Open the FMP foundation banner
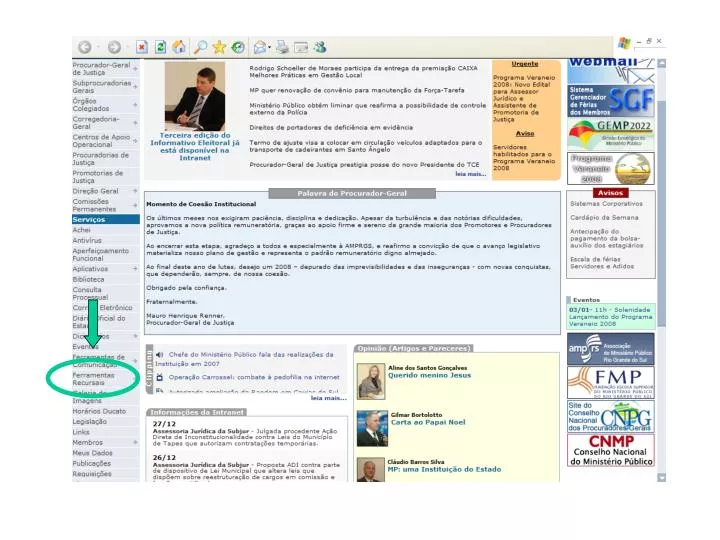720x540 pixels. 611,382
